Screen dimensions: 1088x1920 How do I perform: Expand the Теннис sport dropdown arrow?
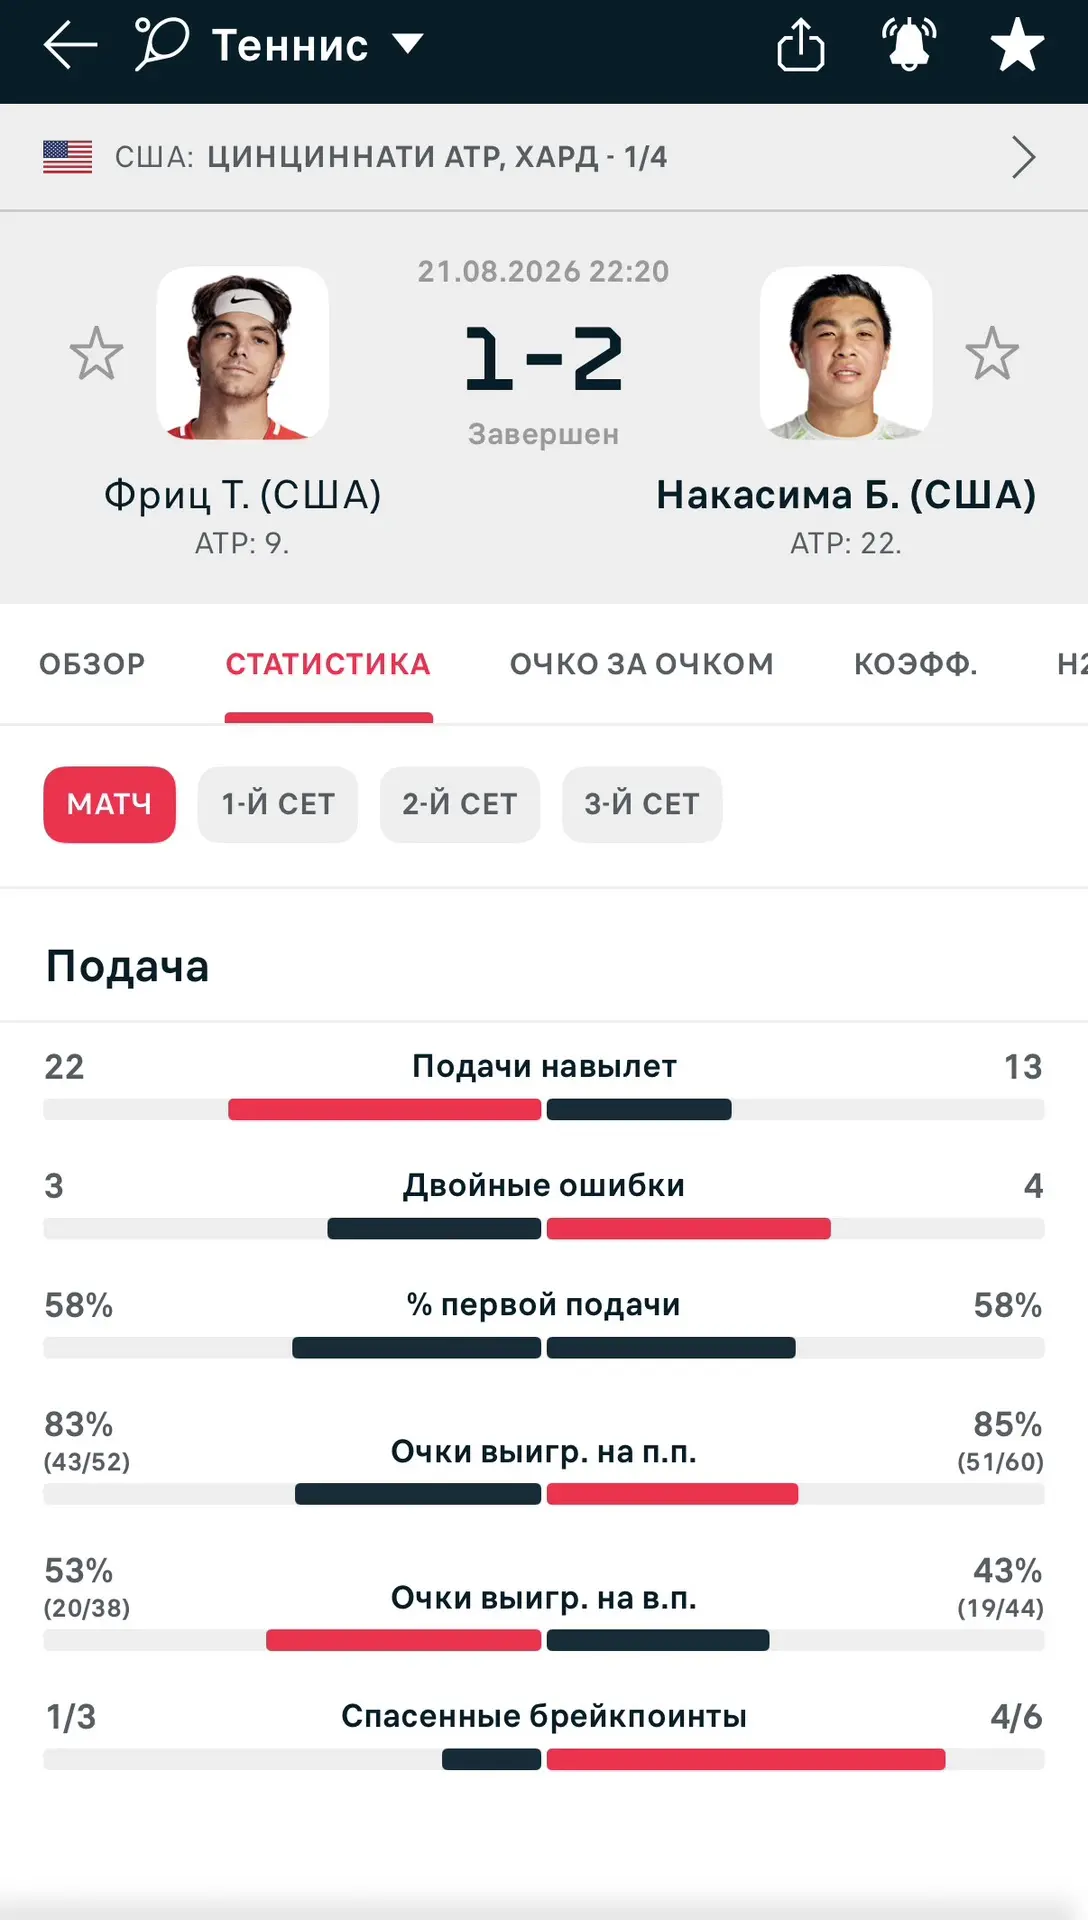coord(408,44)
